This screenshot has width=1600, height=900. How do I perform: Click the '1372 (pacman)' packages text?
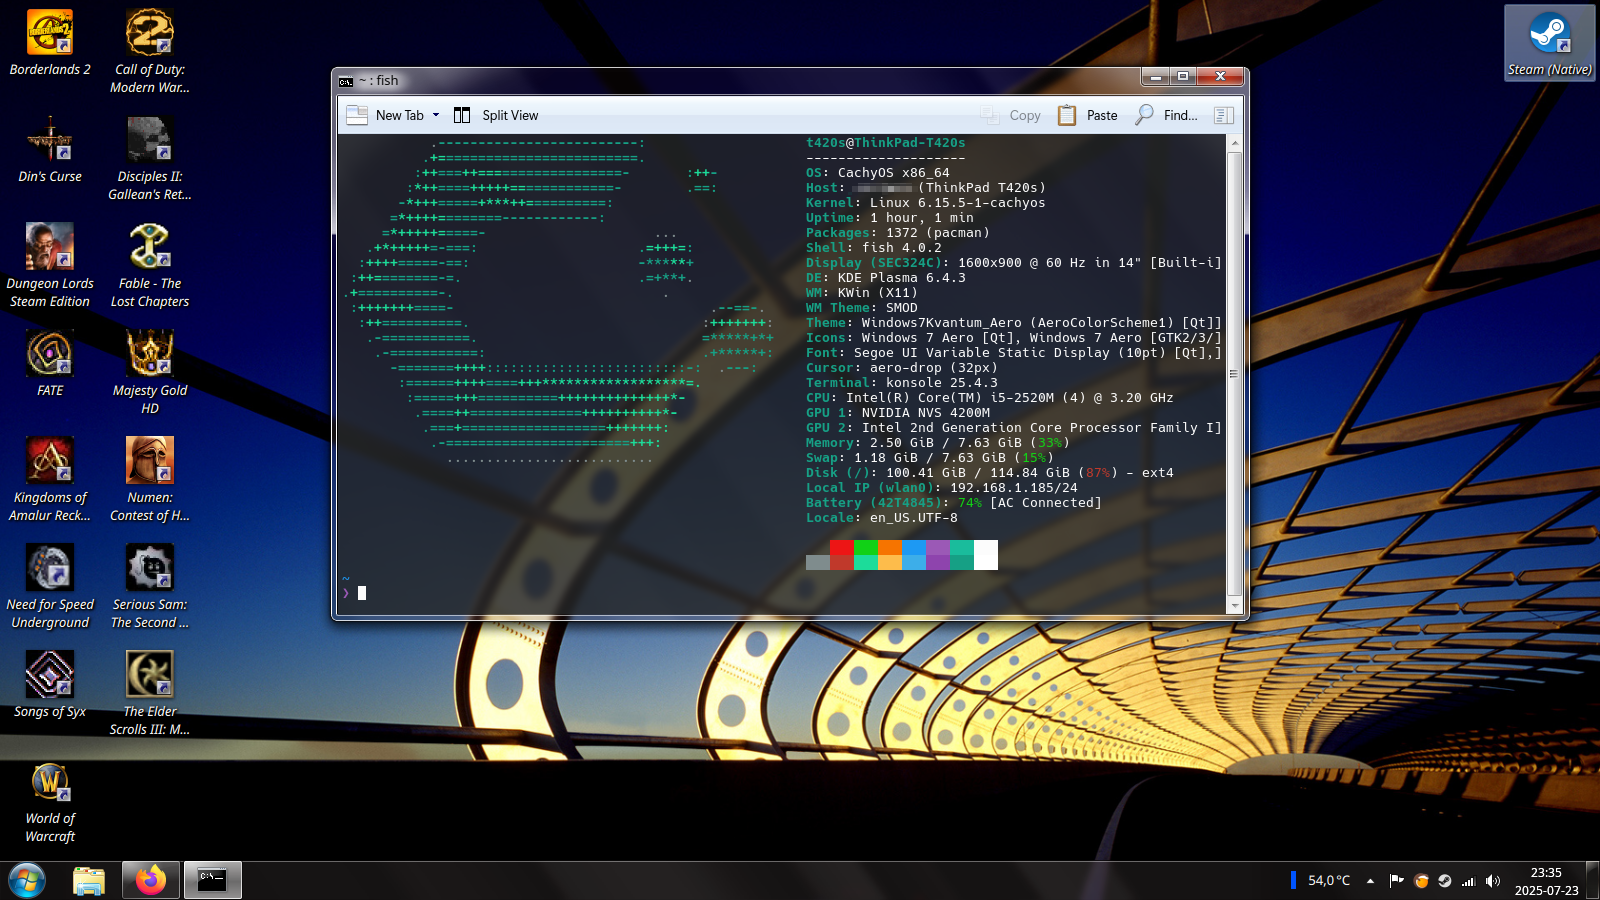pos(938,233)
